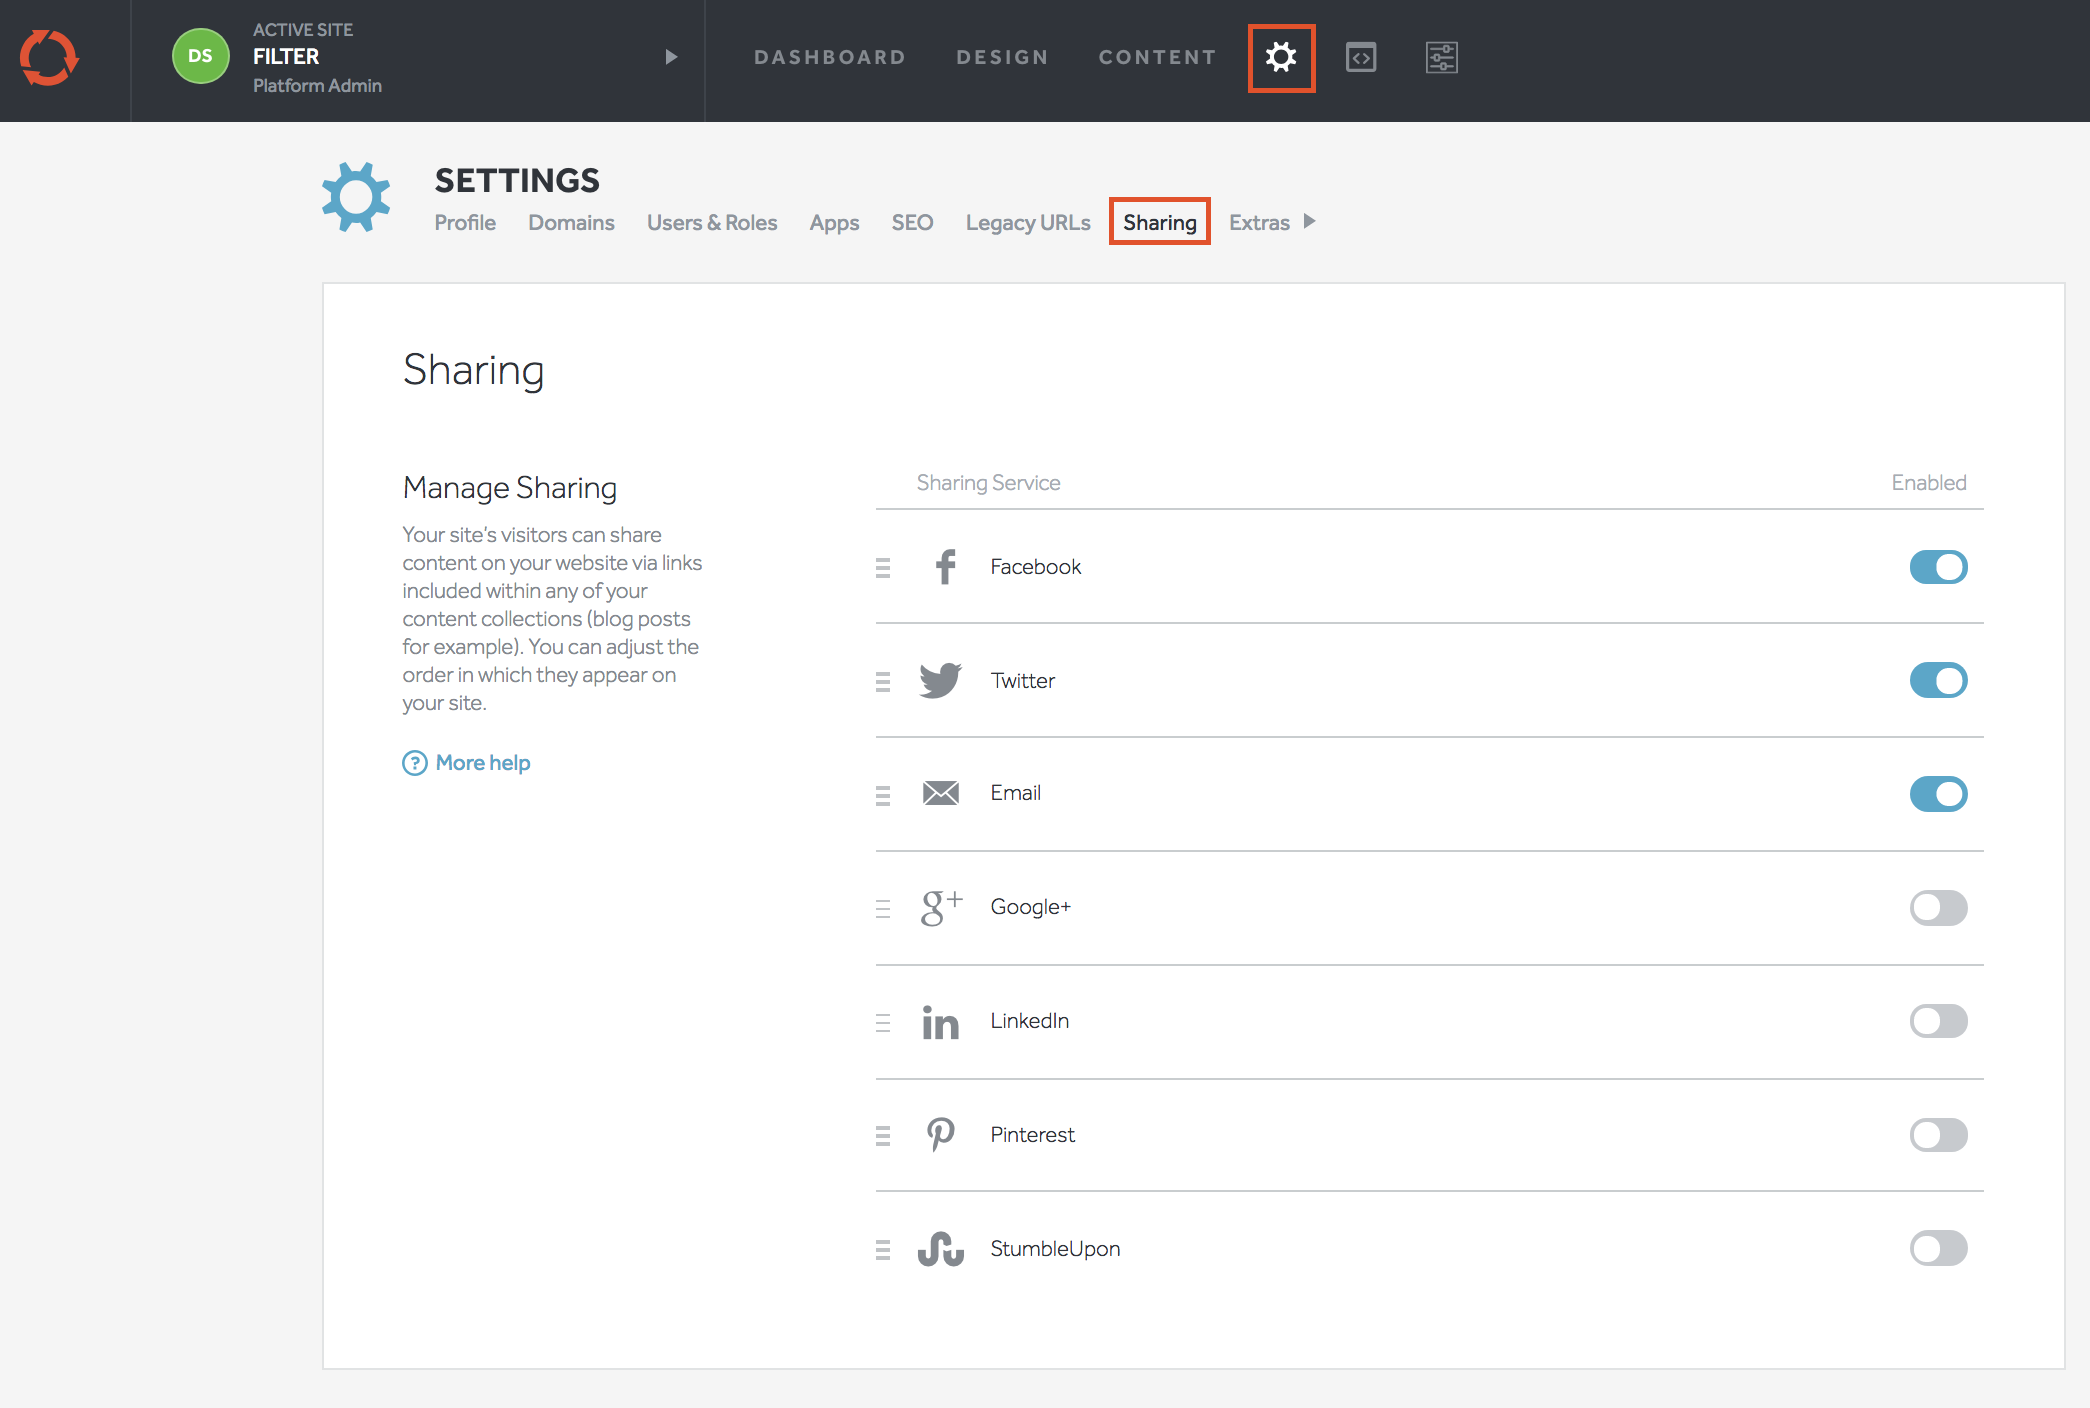Click the green DS avatar badge
Viewport: 2090px width, 1408px height.
(200, 57)
